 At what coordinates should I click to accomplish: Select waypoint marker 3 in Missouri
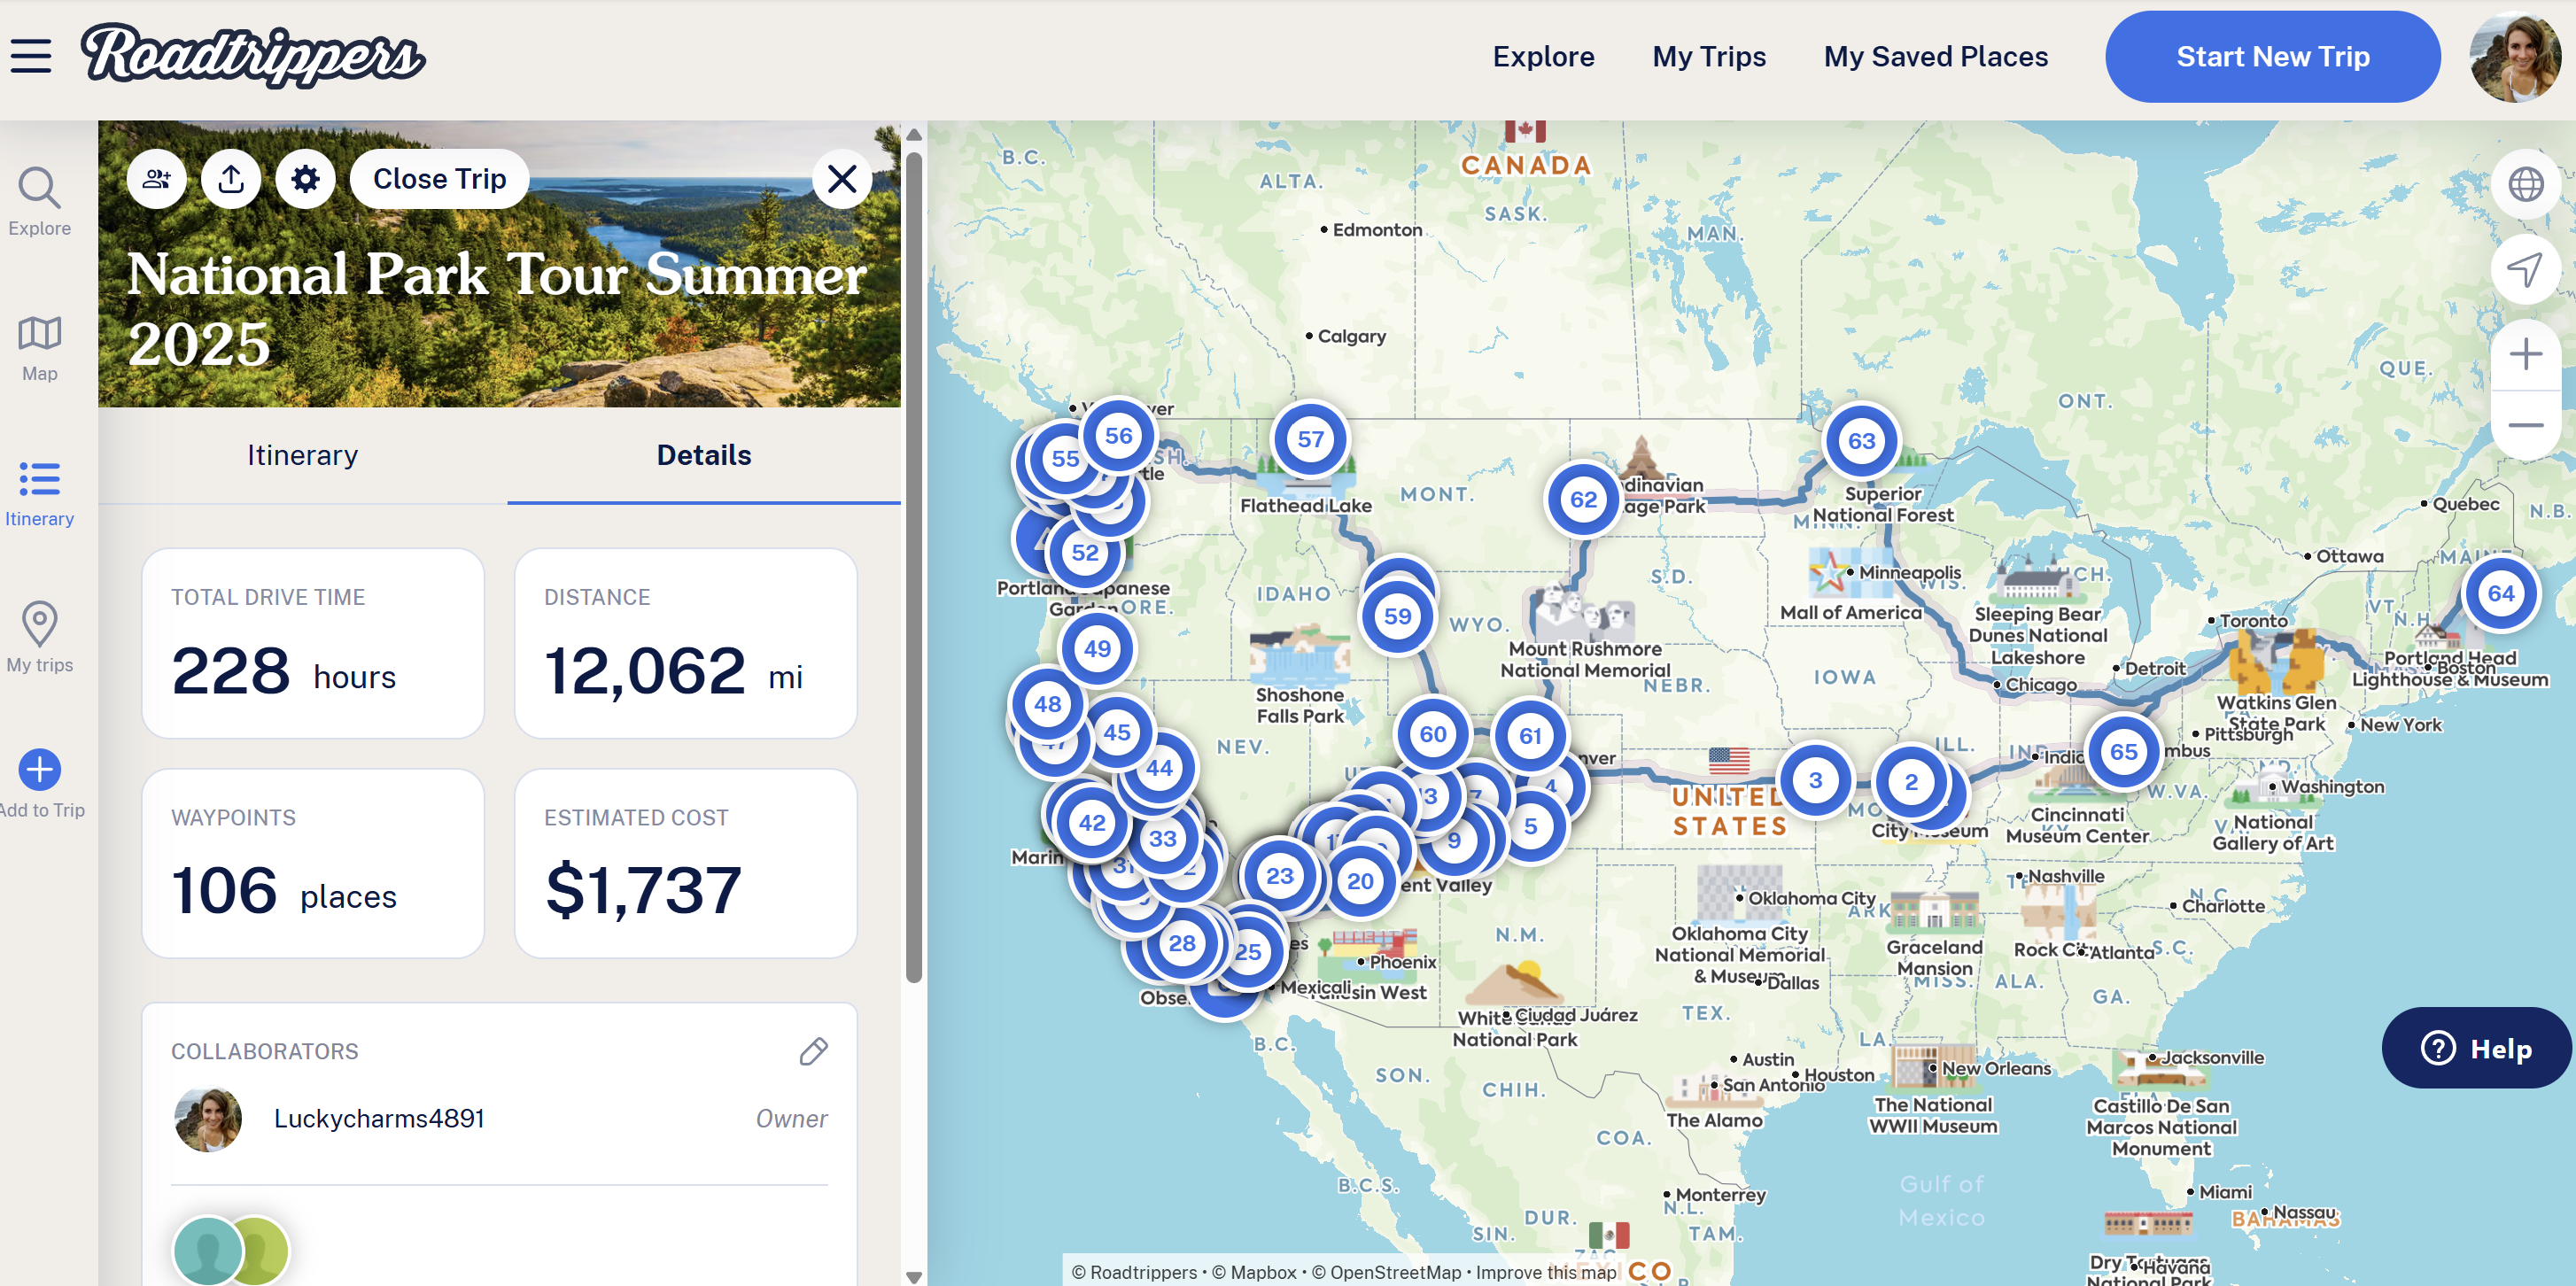[1816, 780]
